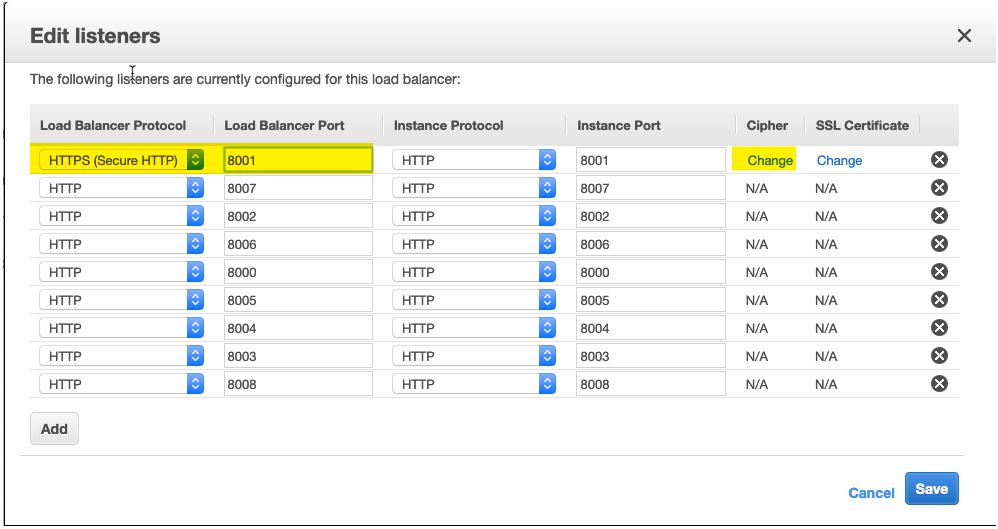Select the Instance Port field showing 8006
Viewport: 998px width, 529px height.
(650, 244)
